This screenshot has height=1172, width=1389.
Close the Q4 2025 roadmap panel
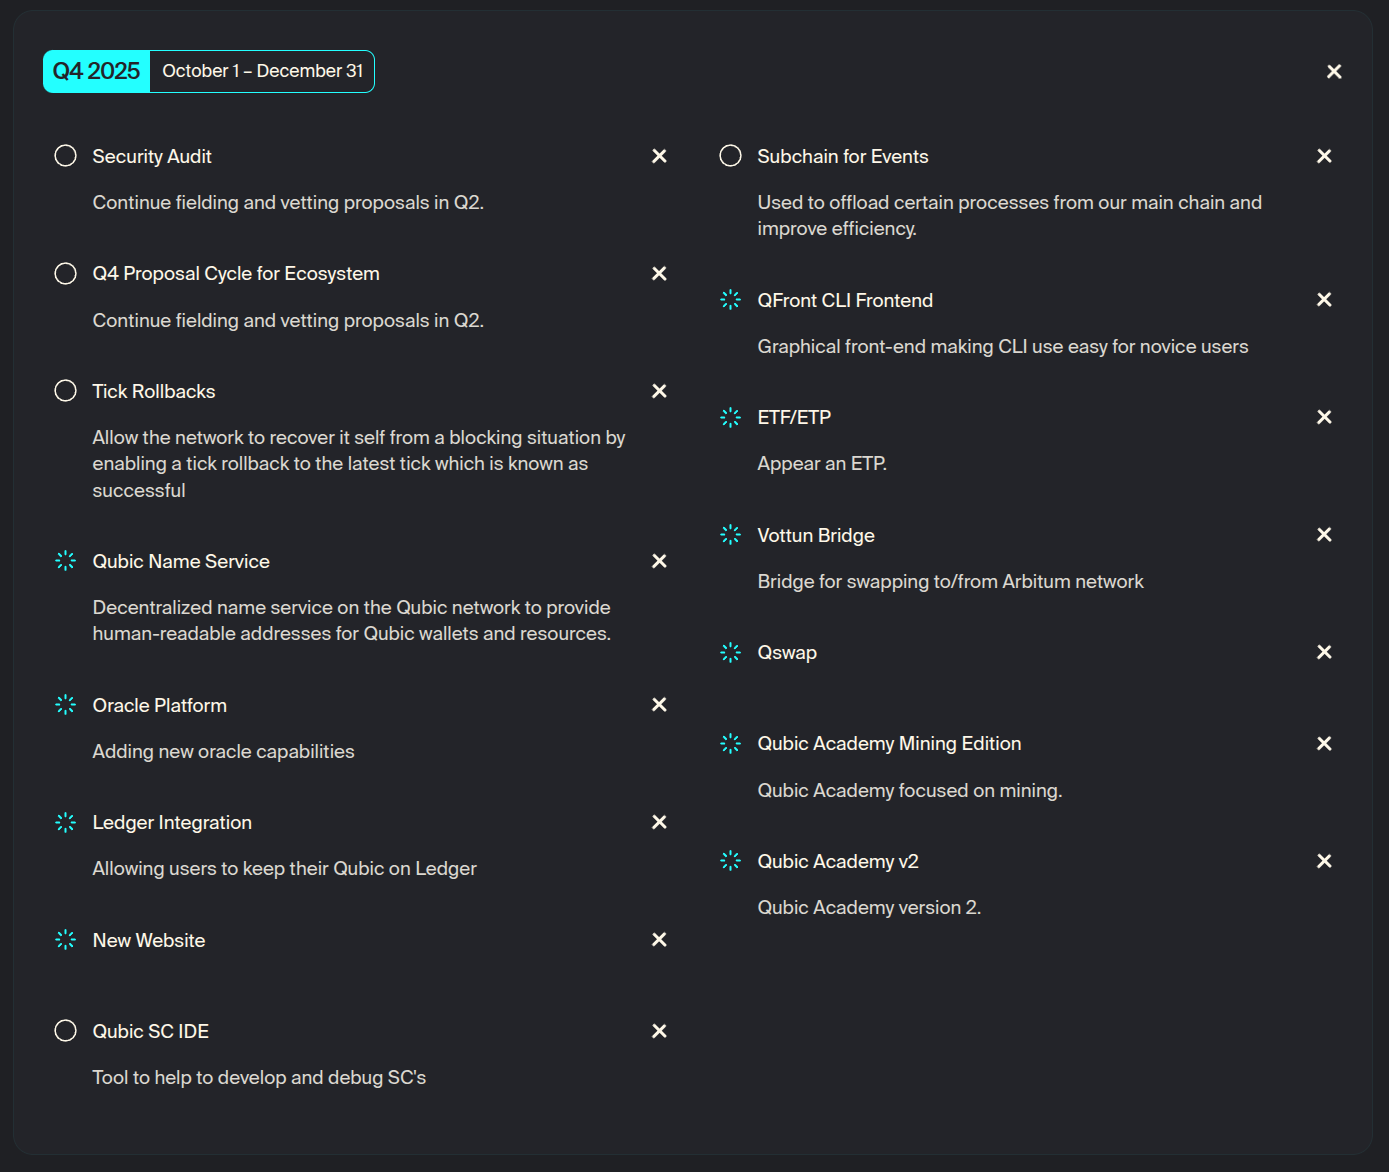point(1334,71)
